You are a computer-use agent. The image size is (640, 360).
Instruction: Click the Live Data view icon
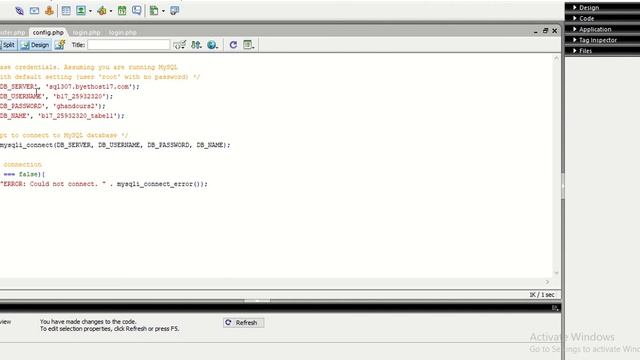click(x=60, y=45)
